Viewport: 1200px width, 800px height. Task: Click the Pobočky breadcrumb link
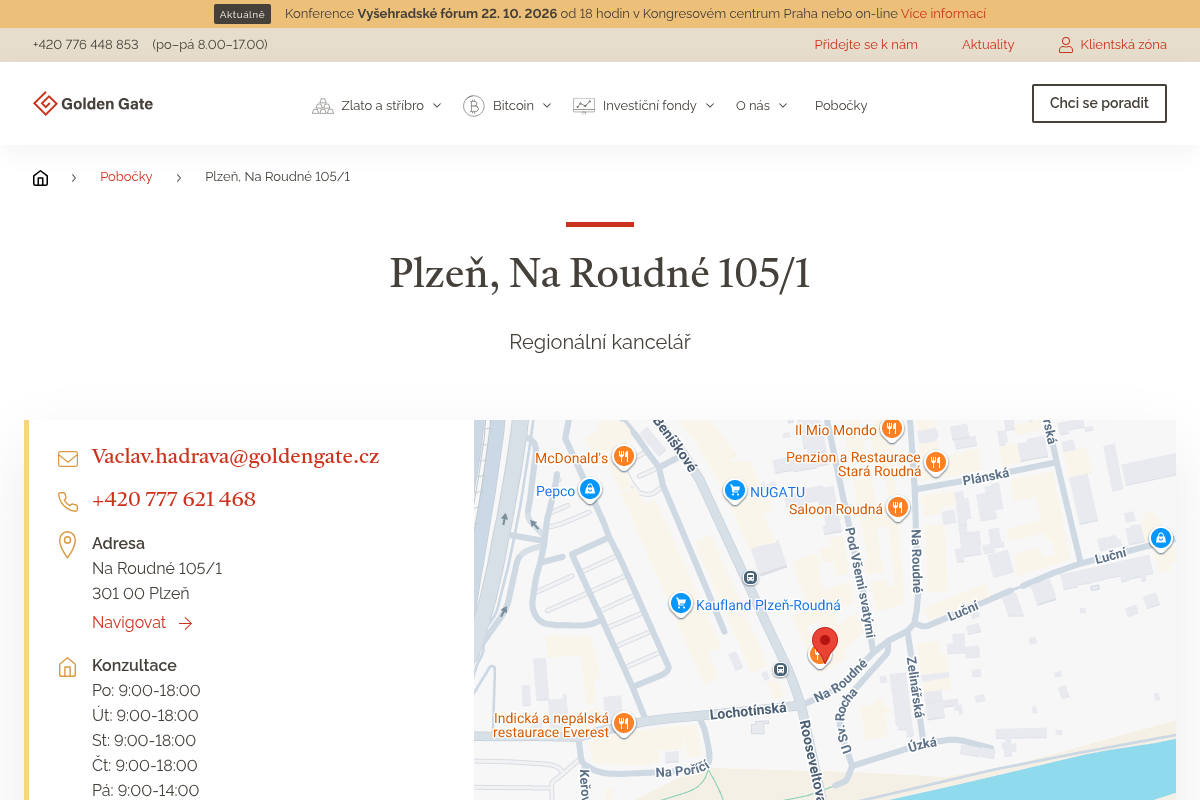tap(126, 177)
